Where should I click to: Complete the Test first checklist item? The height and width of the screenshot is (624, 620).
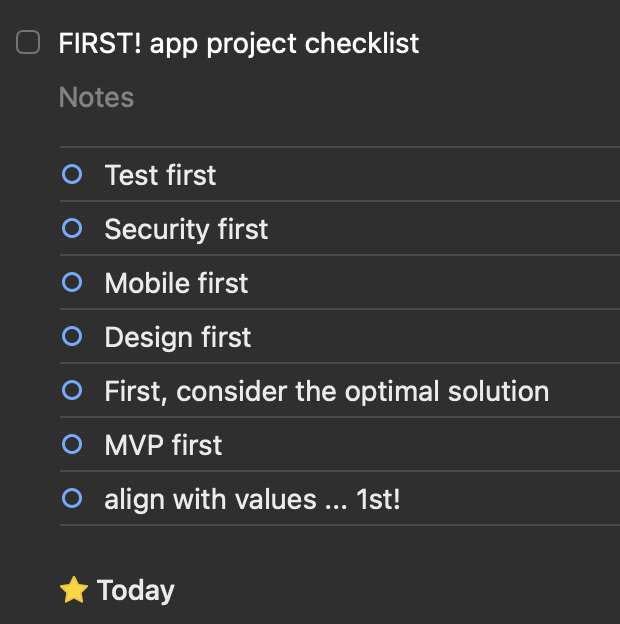pyautogui.click(x=72, y=175)
